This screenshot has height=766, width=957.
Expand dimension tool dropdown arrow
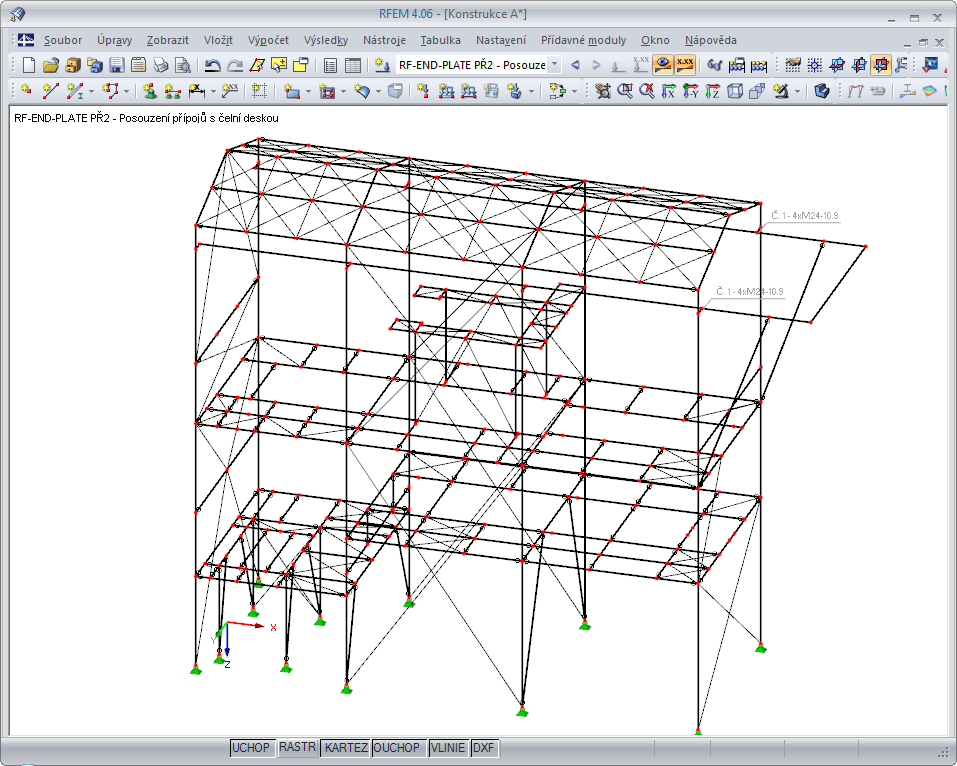(213, 92)
